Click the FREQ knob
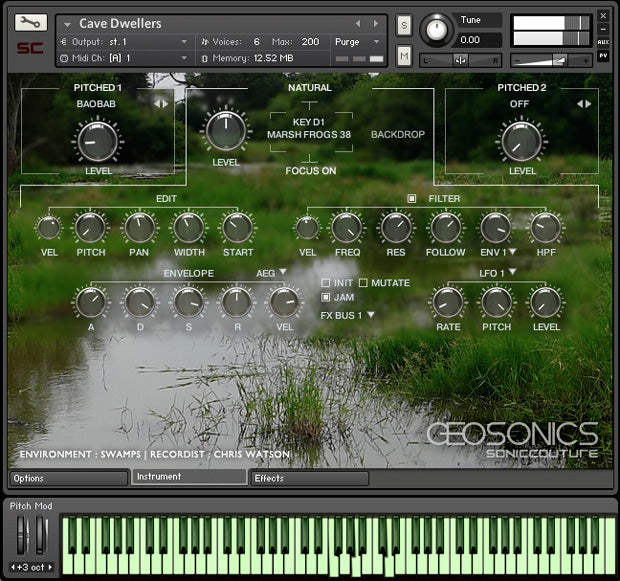Screen dimensions: 620x581 [x=347, y=228]
